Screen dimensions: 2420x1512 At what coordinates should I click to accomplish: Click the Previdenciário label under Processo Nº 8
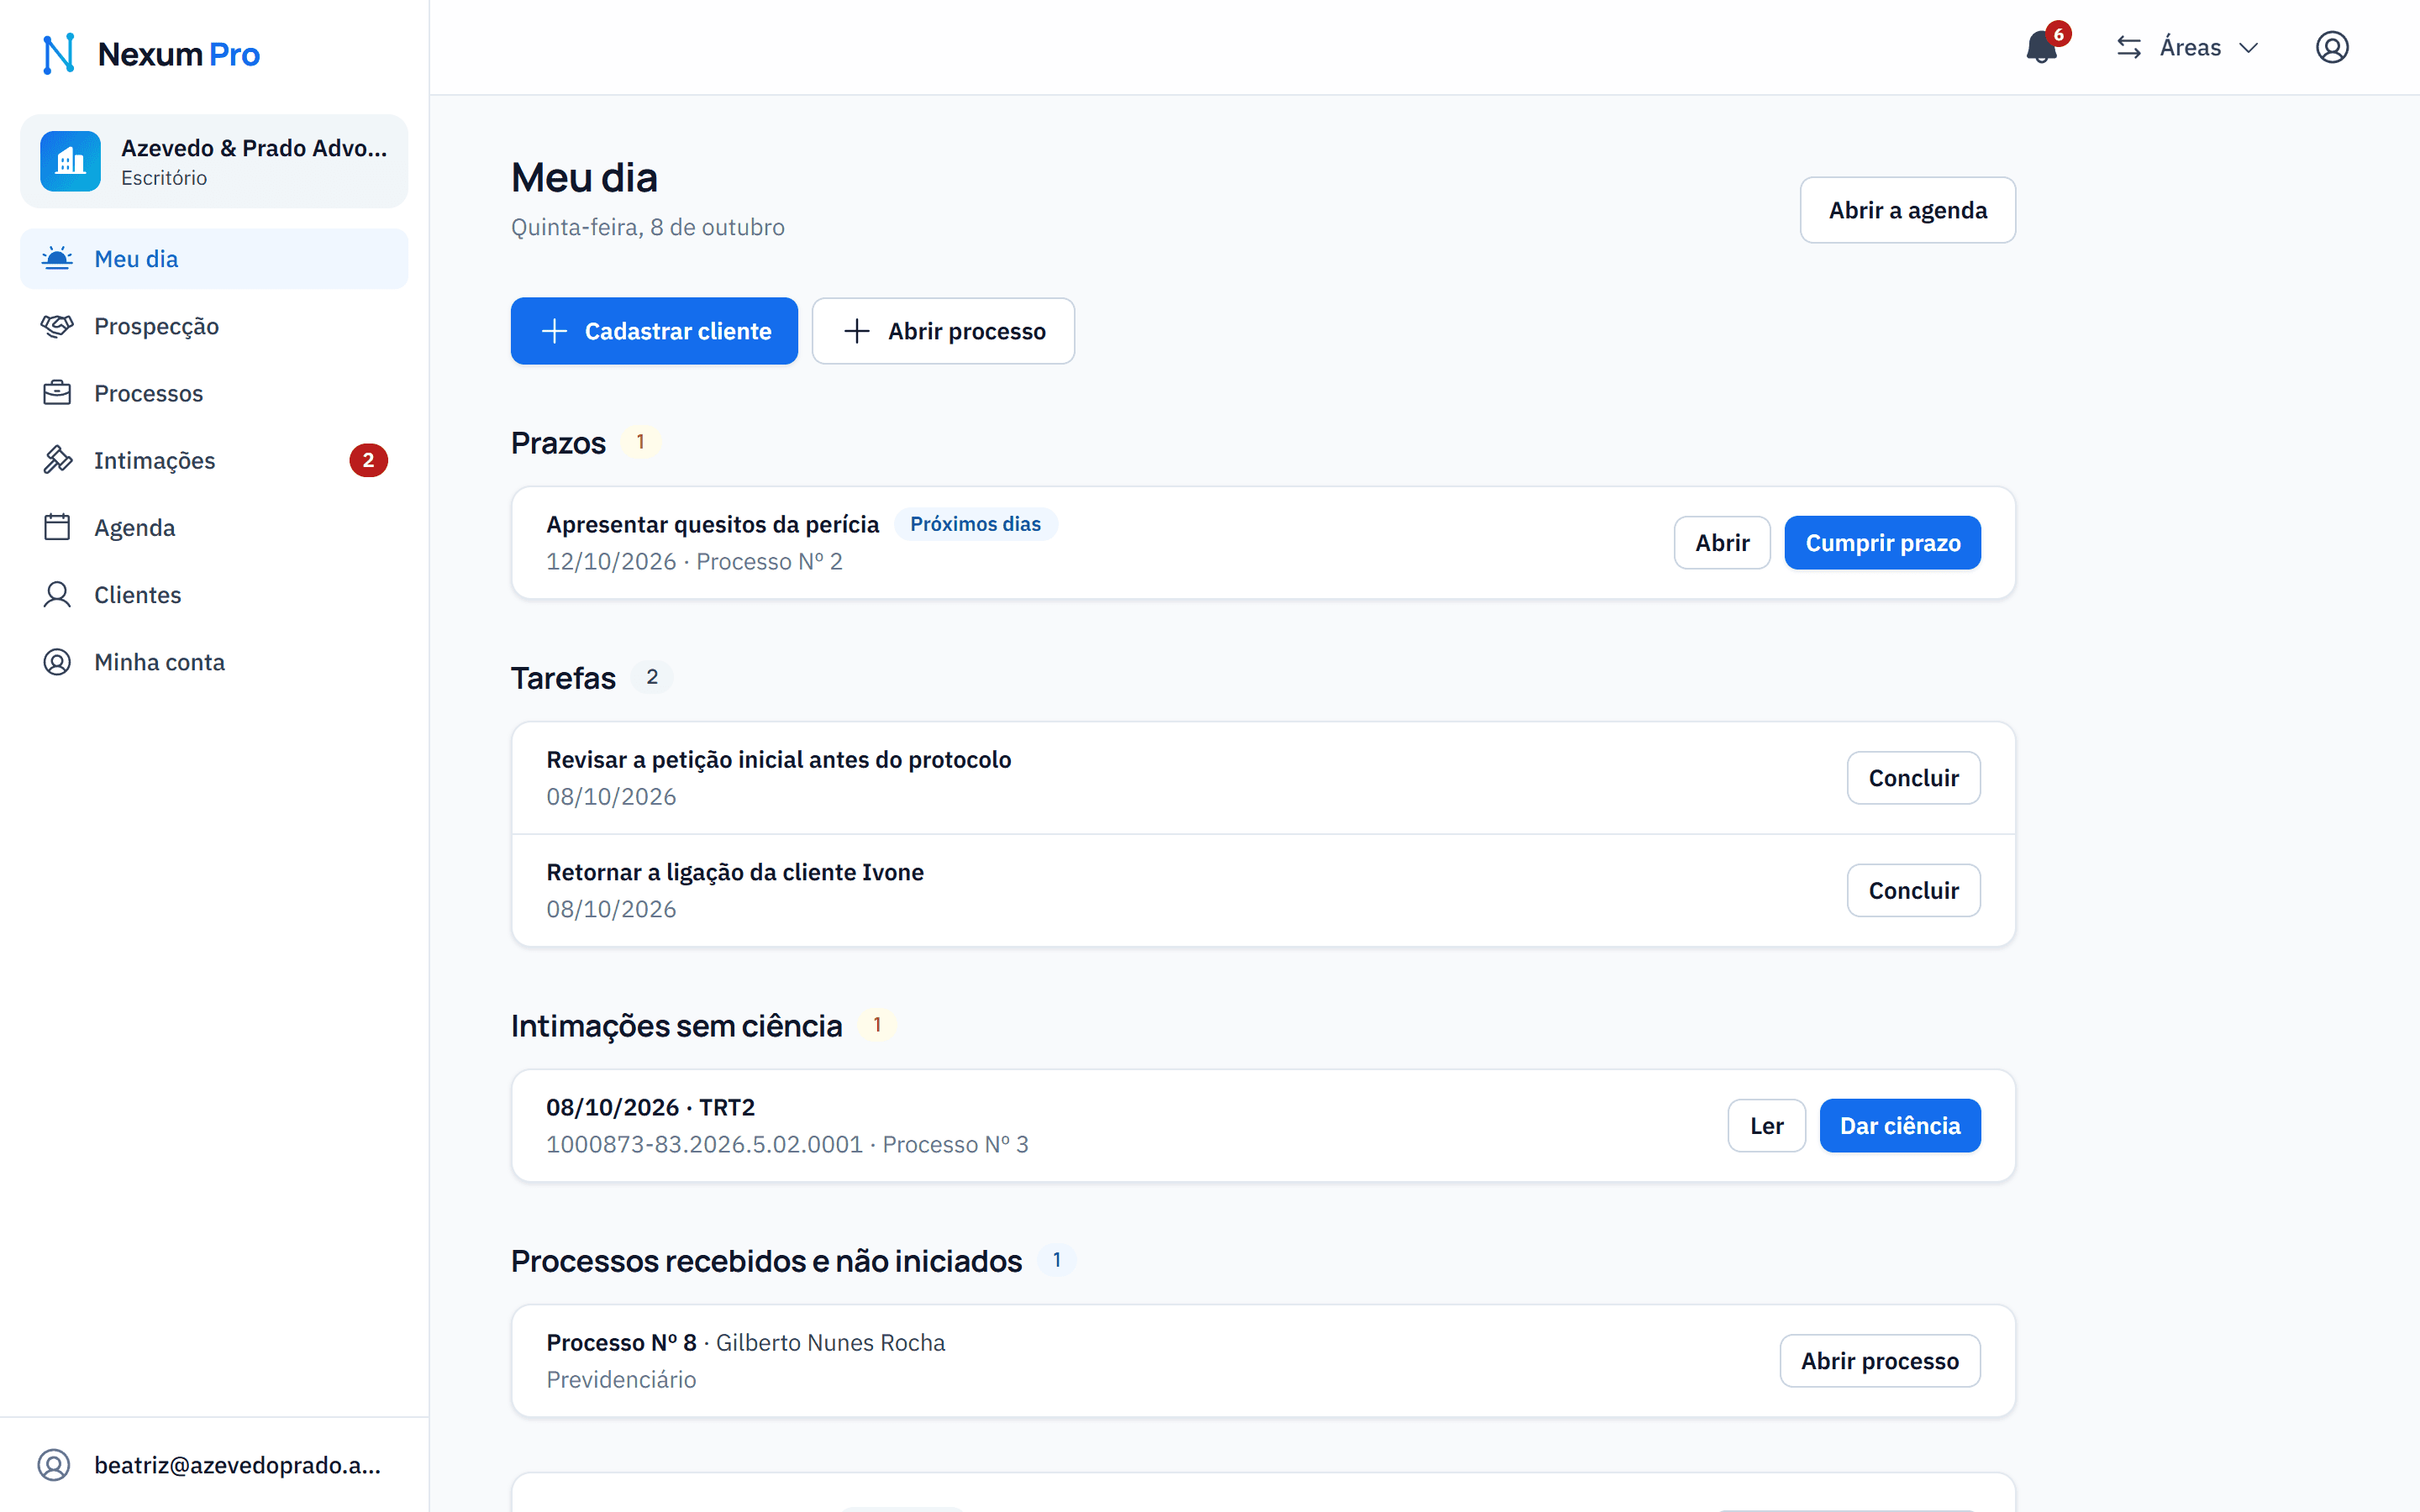click(621, 1380)
